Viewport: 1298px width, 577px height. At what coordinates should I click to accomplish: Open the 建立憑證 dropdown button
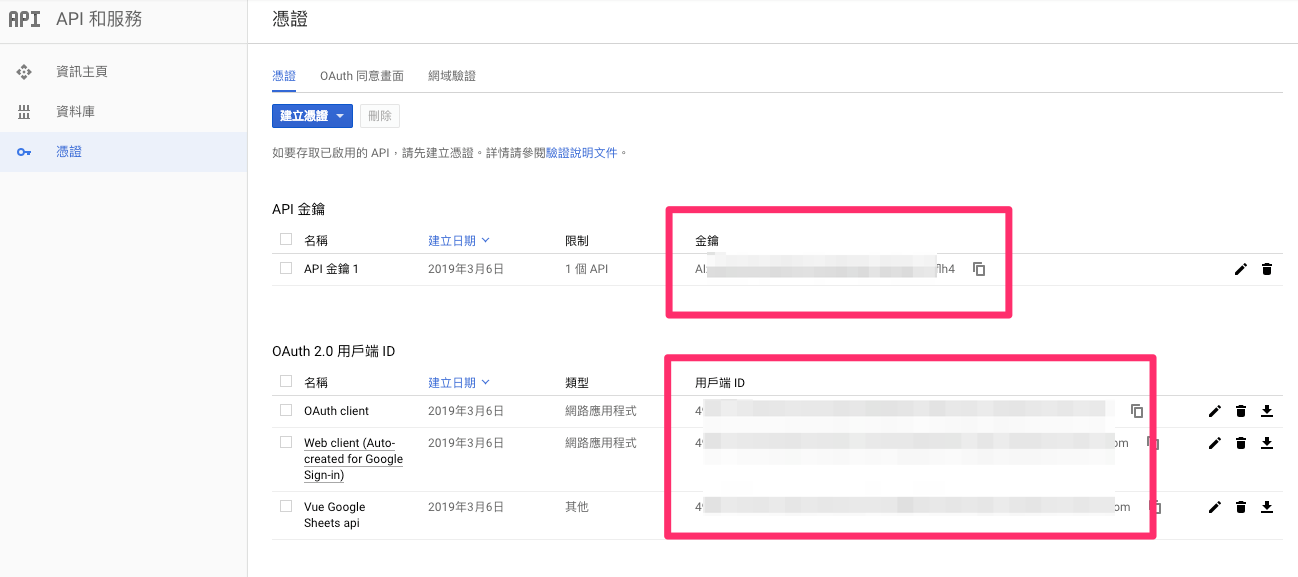(x=312, y=116)
